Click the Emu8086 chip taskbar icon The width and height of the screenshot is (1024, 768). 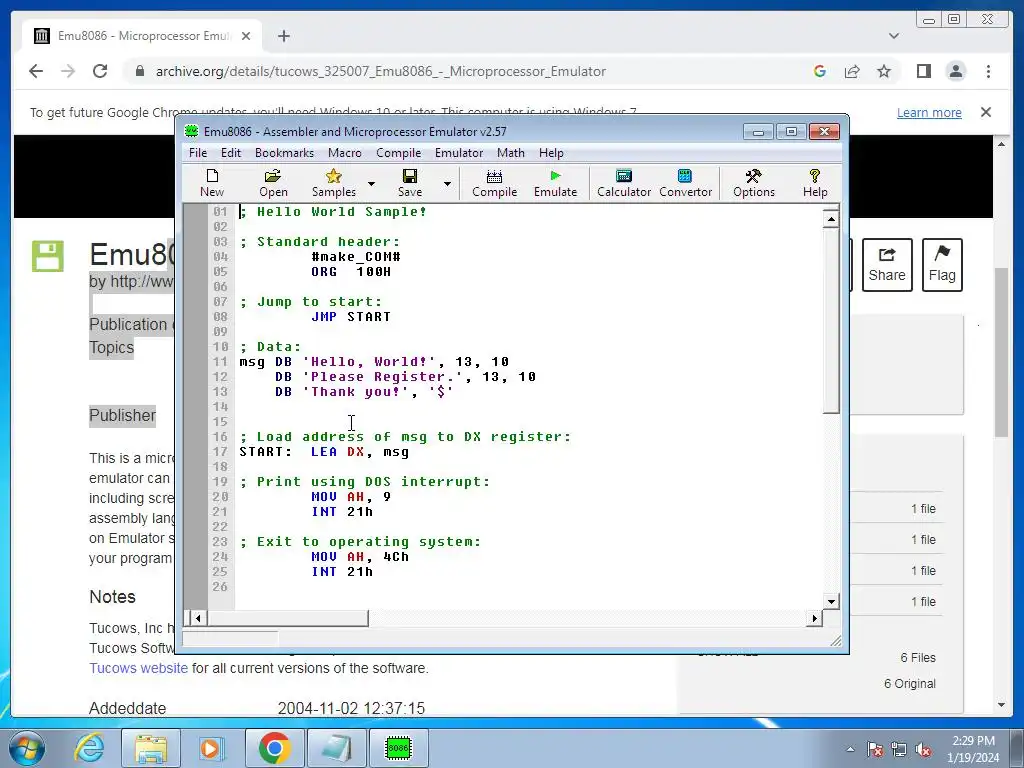pyautogui.click(x=398, y=748)
